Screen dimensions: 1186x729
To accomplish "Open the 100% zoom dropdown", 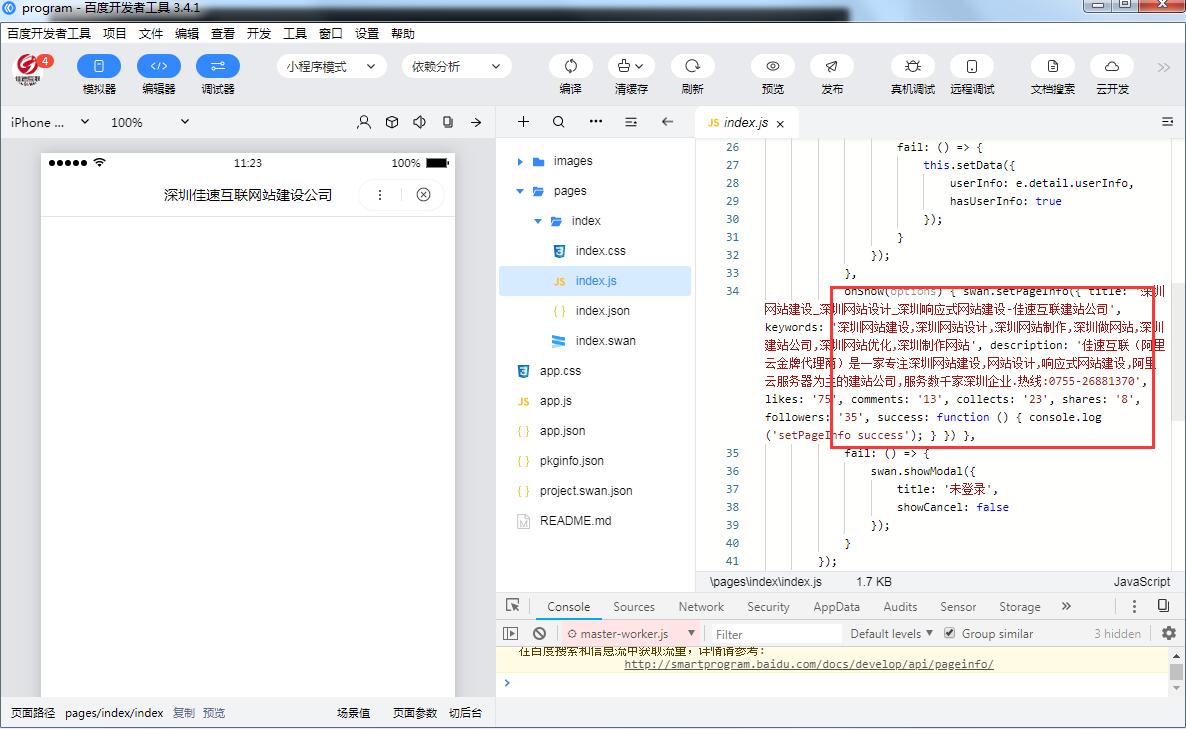I will pos(150,123).
